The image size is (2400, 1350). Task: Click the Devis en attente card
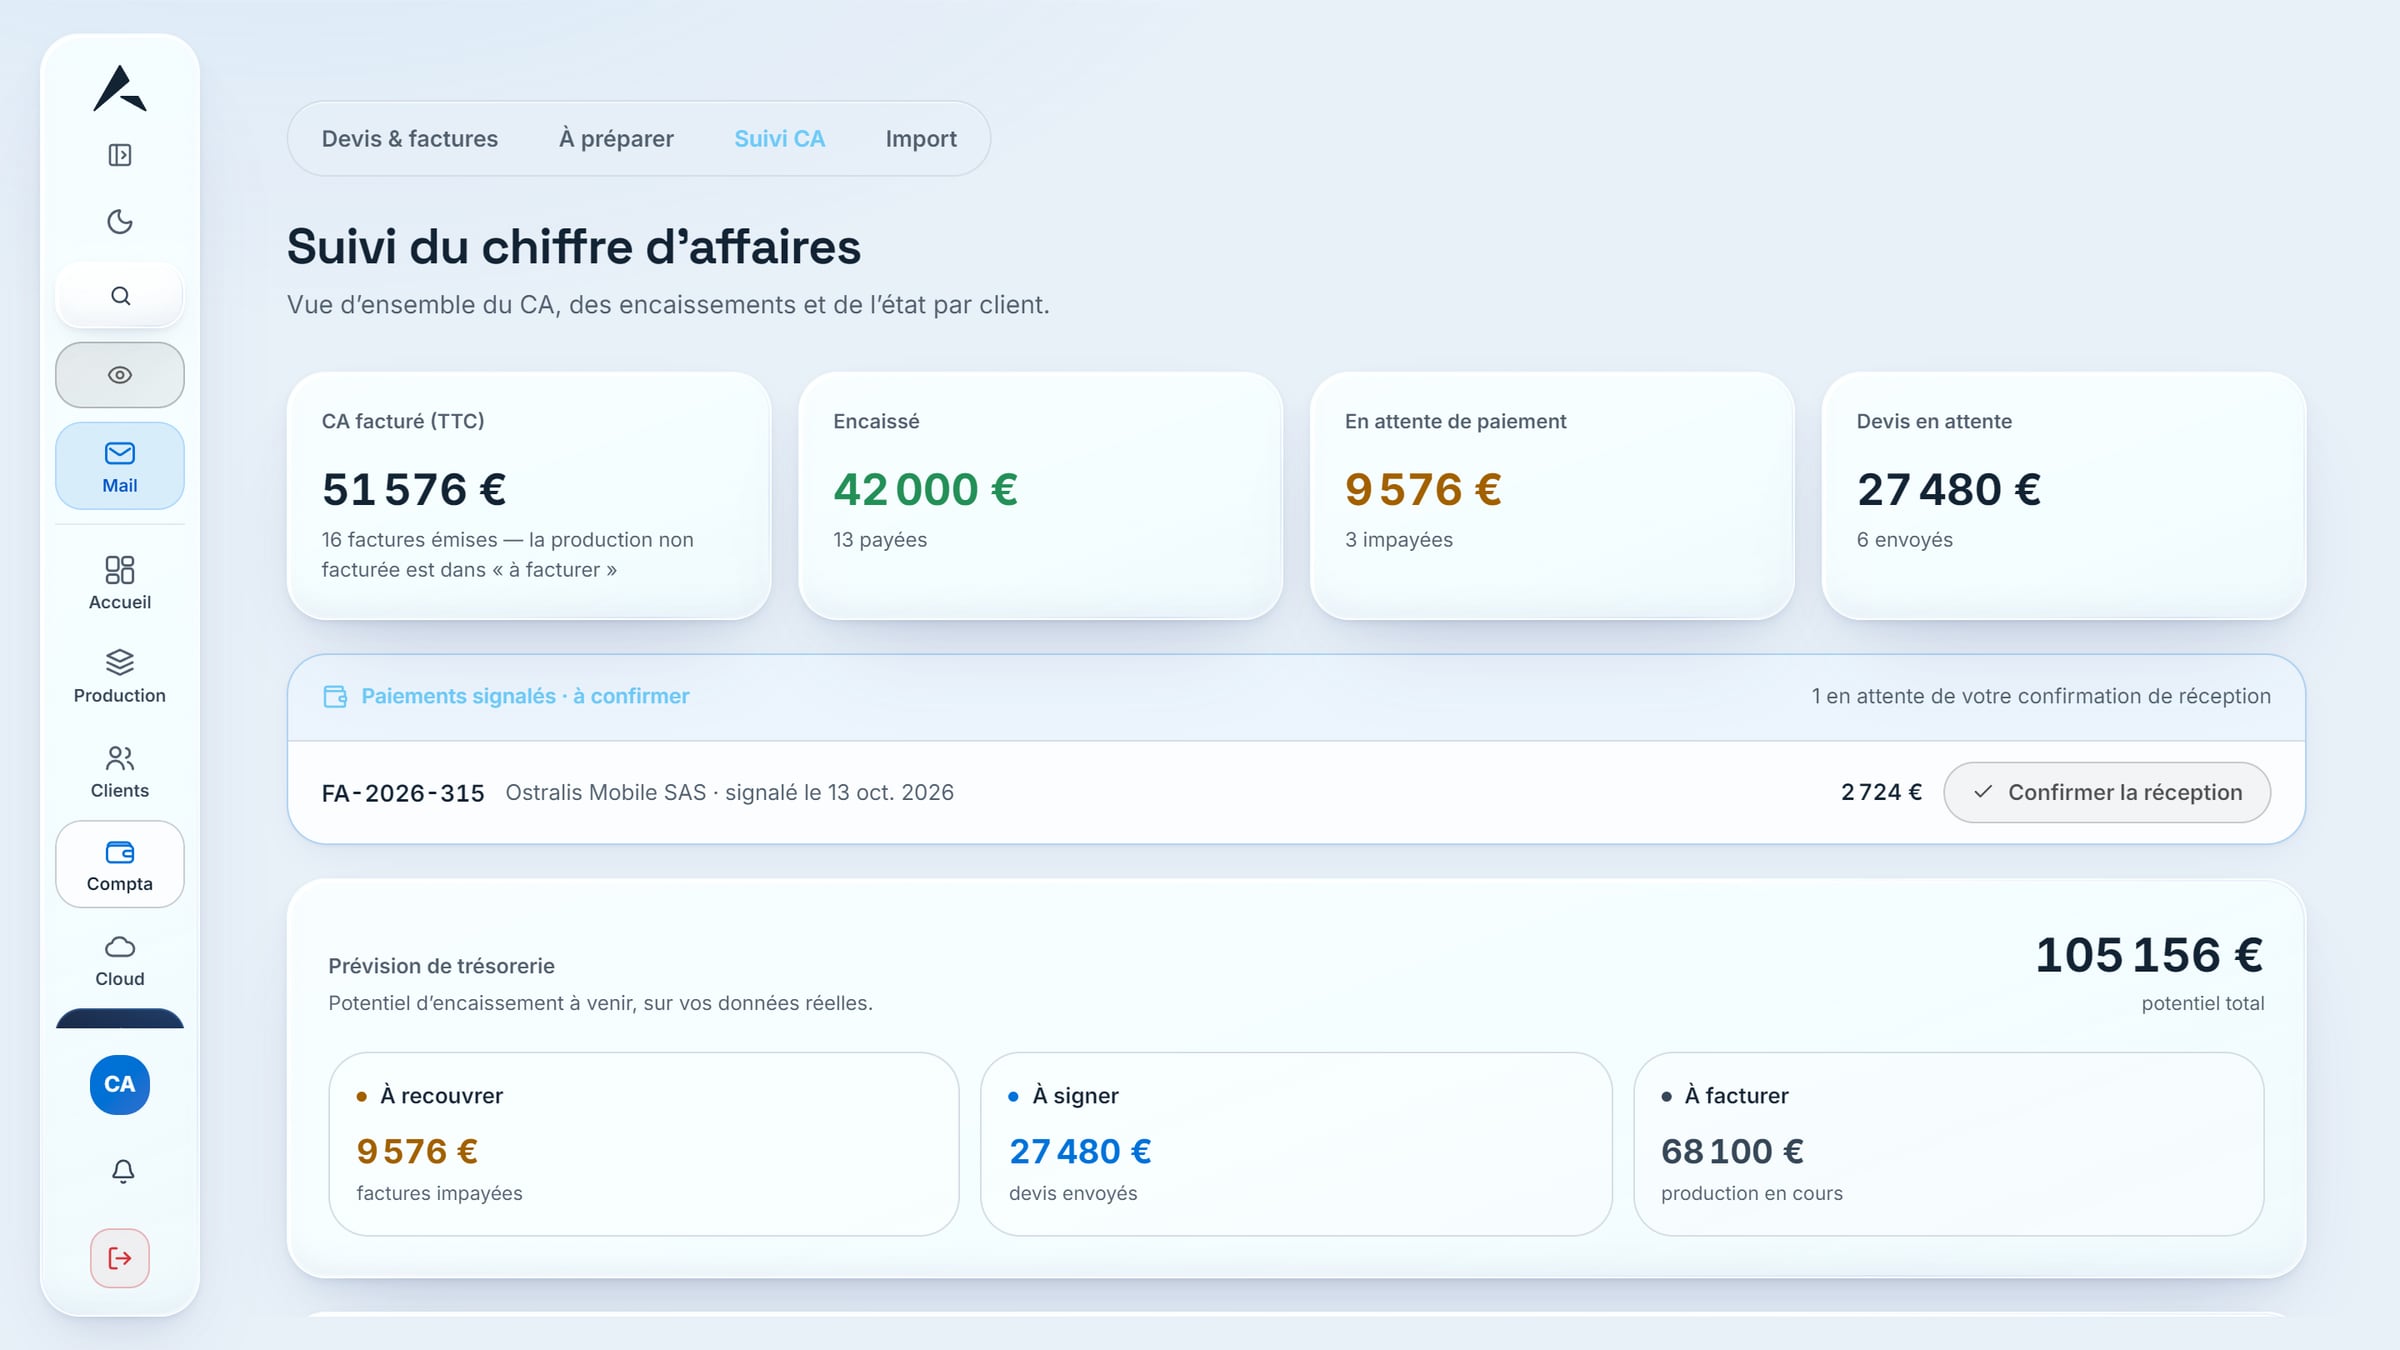click(2064, 496)
